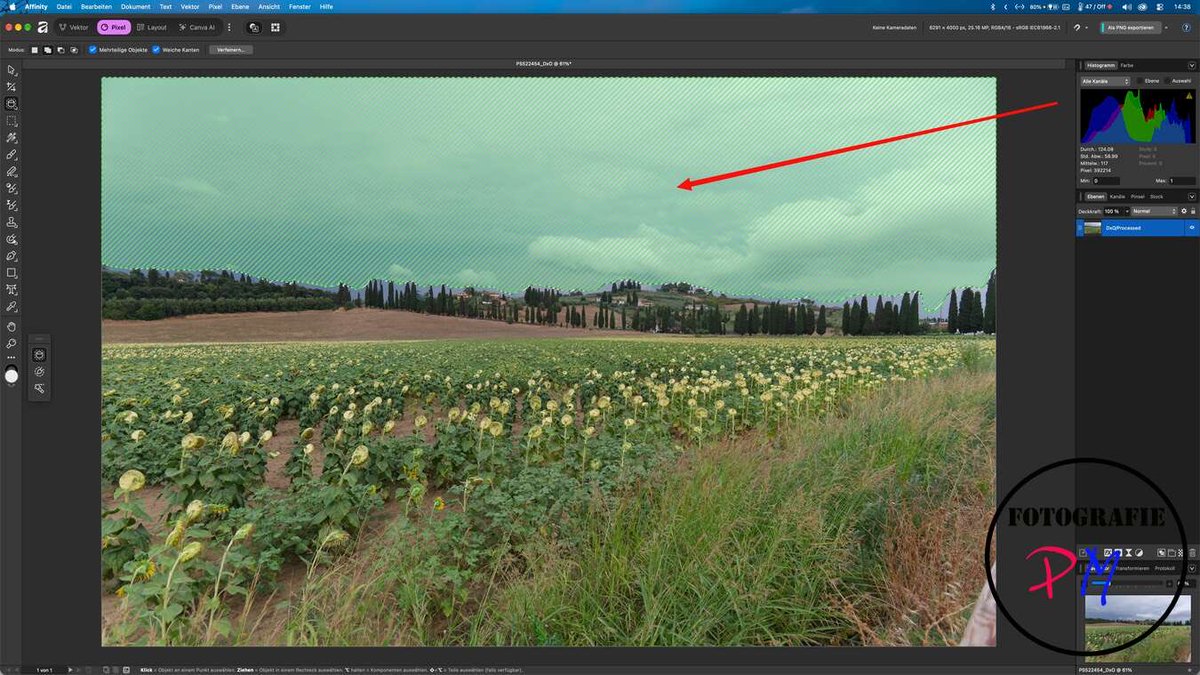Click the Histogramm Min input field
Image resolution: width=1200 pixels, height=675 pixels.
click(1106, 181)
